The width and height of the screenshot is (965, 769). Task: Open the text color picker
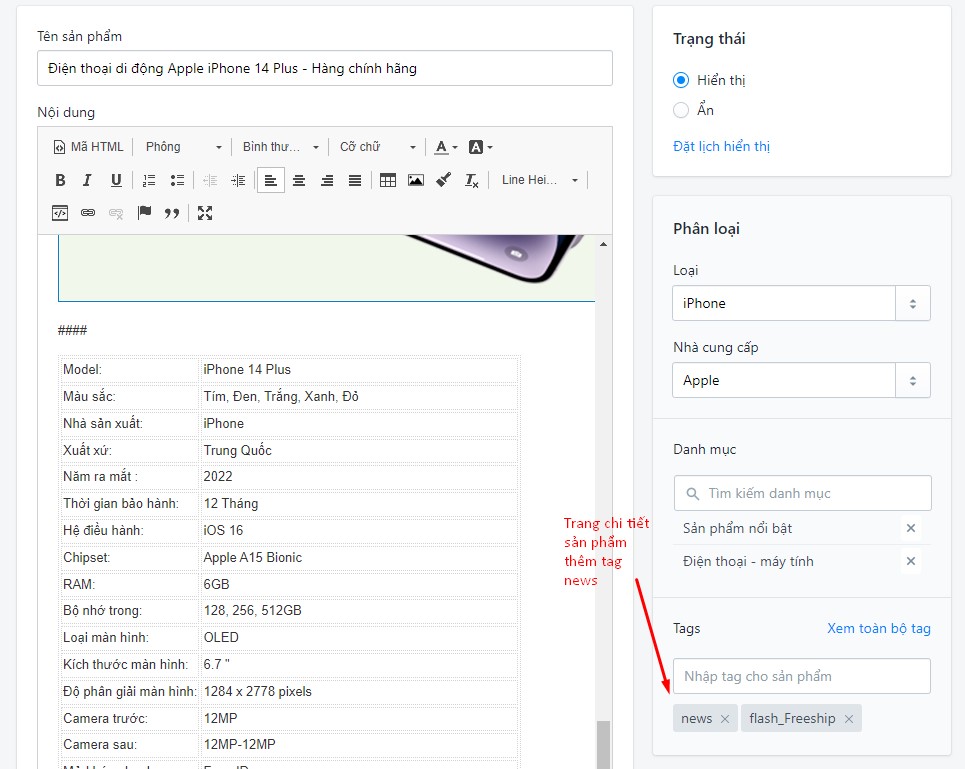(x=446, y=147)
